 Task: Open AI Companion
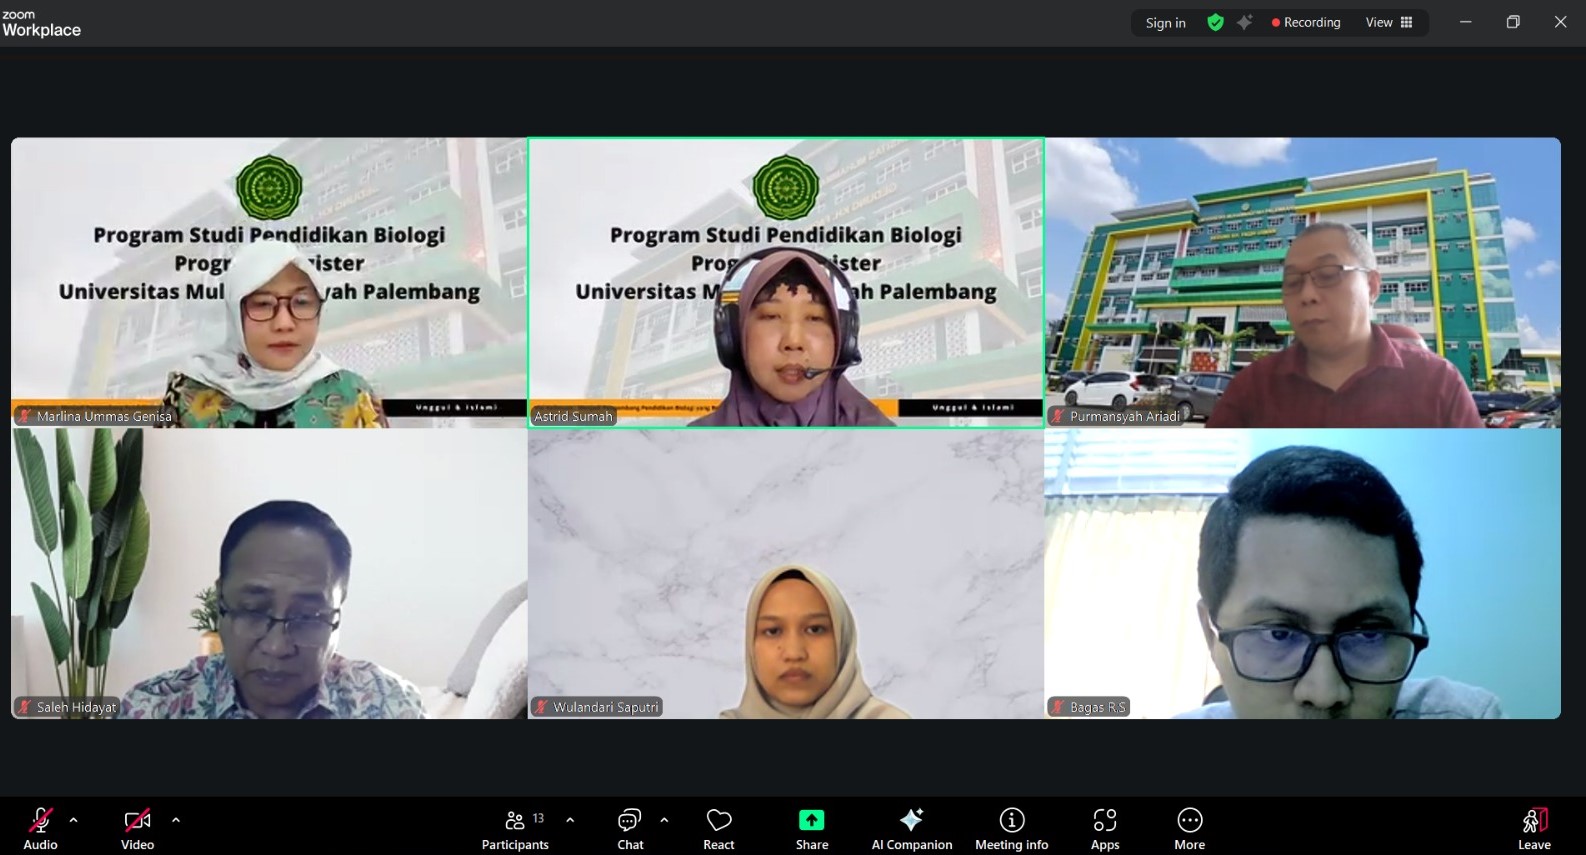click(911, 828)
